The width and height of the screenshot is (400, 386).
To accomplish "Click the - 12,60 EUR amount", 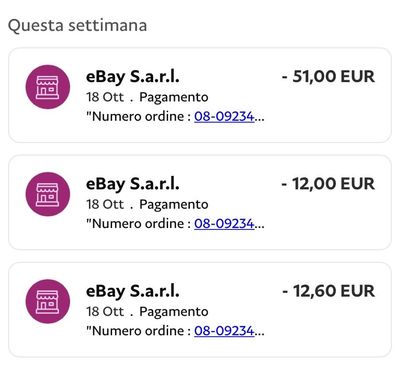I will (x=328, y=291).
